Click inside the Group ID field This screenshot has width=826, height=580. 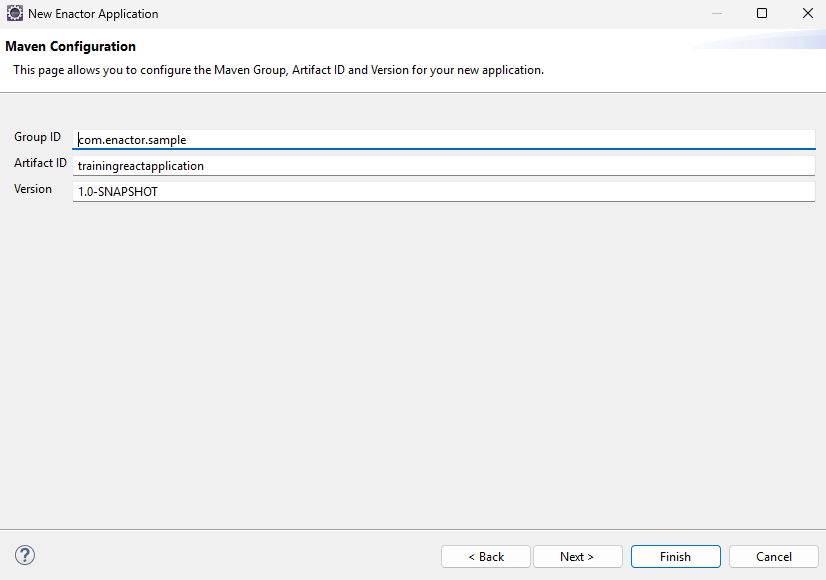[x=300, y=139]
